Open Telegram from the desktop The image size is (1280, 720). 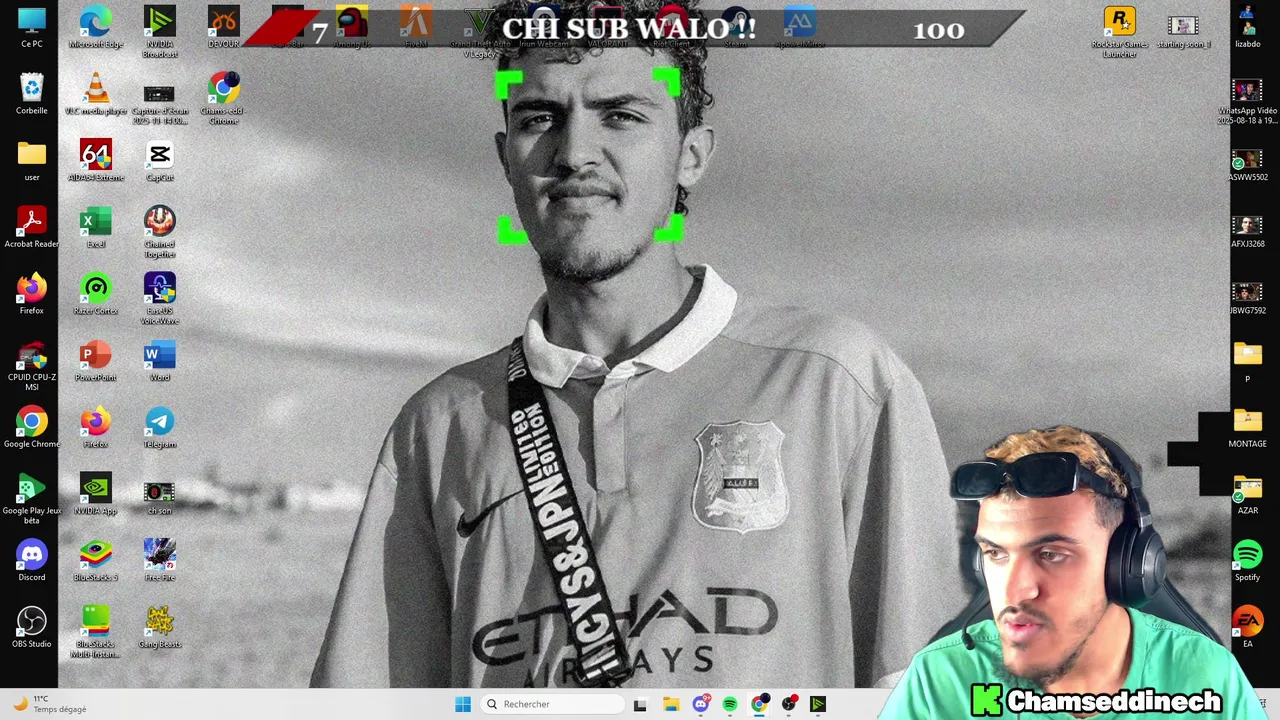click(x=159, y=428)
